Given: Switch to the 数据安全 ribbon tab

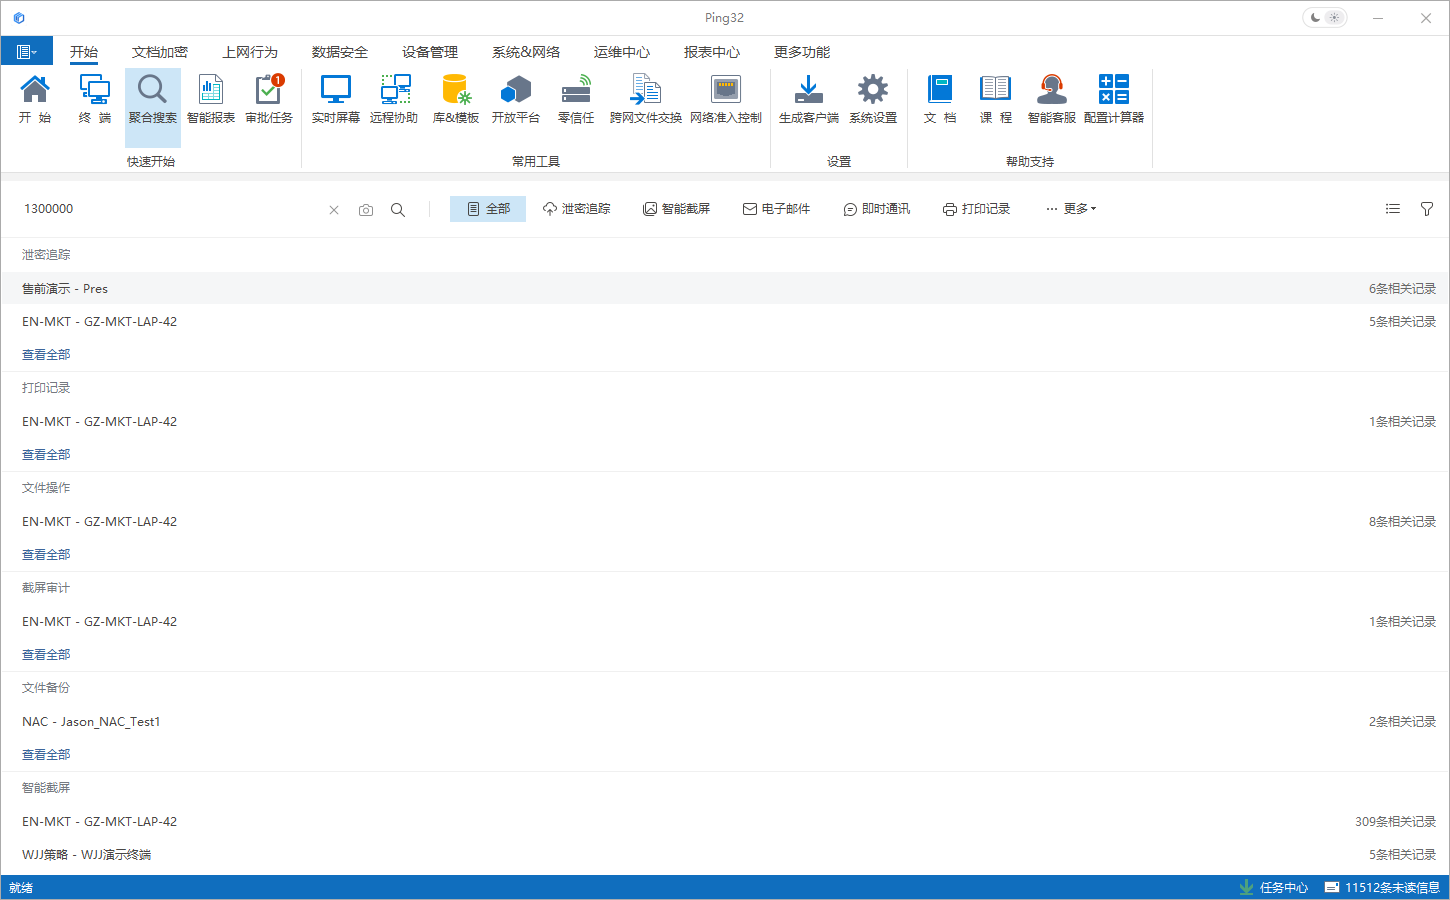Looking at the screenshot, I should (340, 52).
